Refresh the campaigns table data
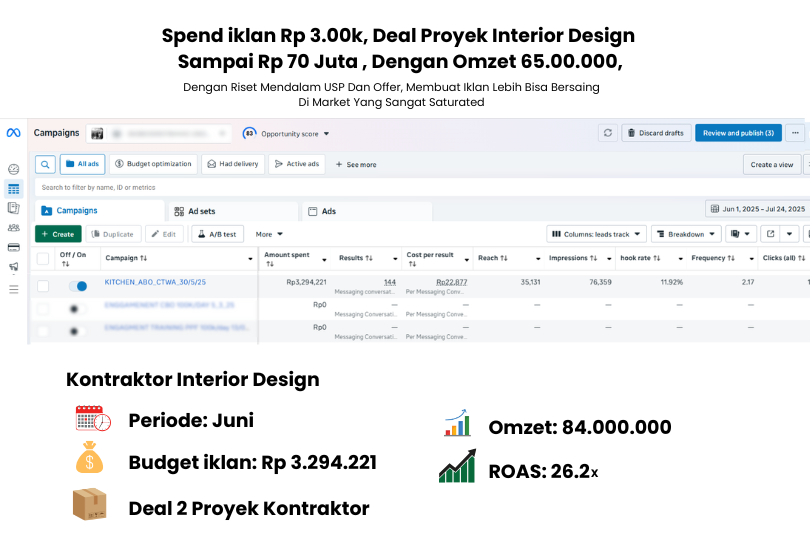This screenshot has height=547, width=810. pos(607,133)
